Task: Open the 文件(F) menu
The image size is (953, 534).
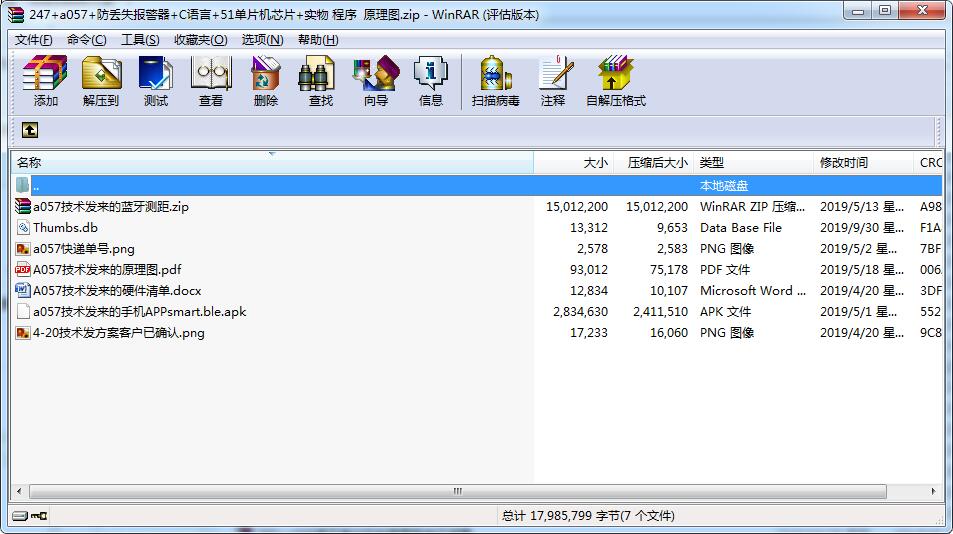Action: click(33, 39)
